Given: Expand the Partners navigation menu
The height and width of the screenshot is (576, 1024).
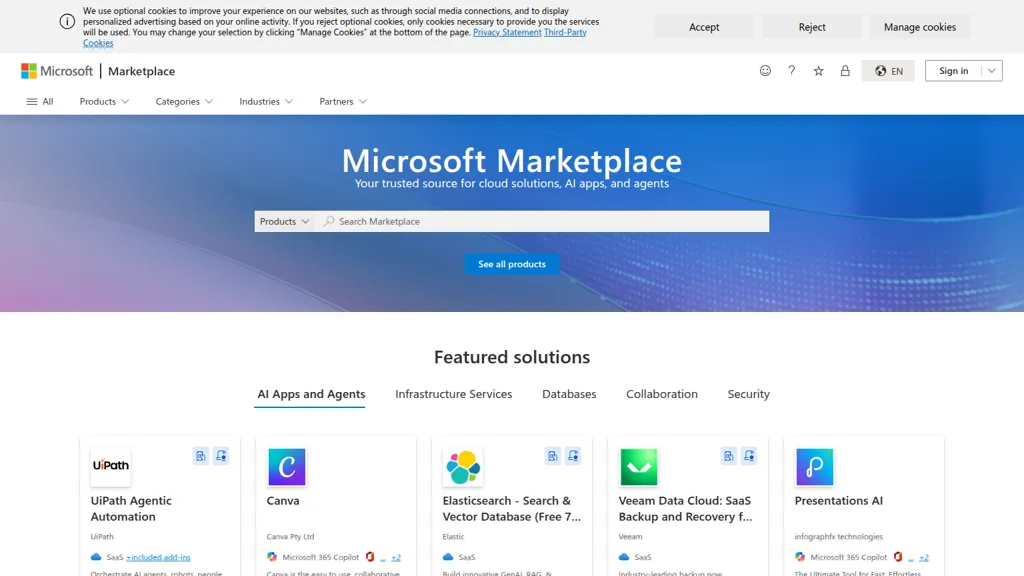Looking at the screenshot, I should pos(343,101).
